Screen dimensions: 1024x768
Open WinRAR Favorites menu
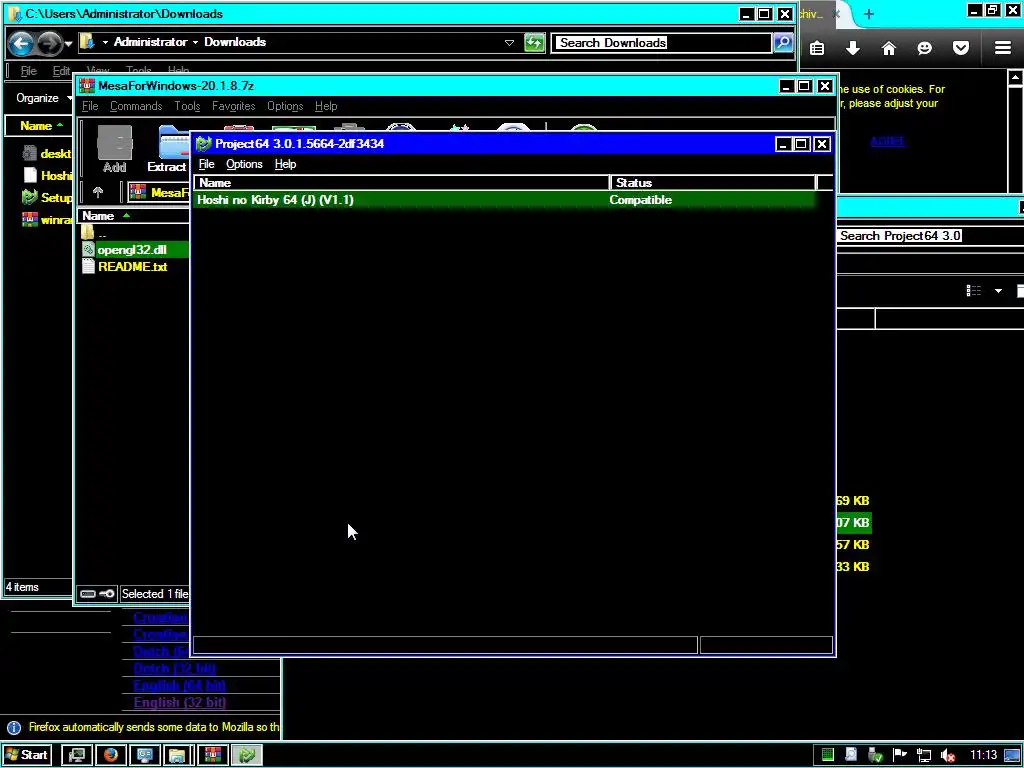233,106
